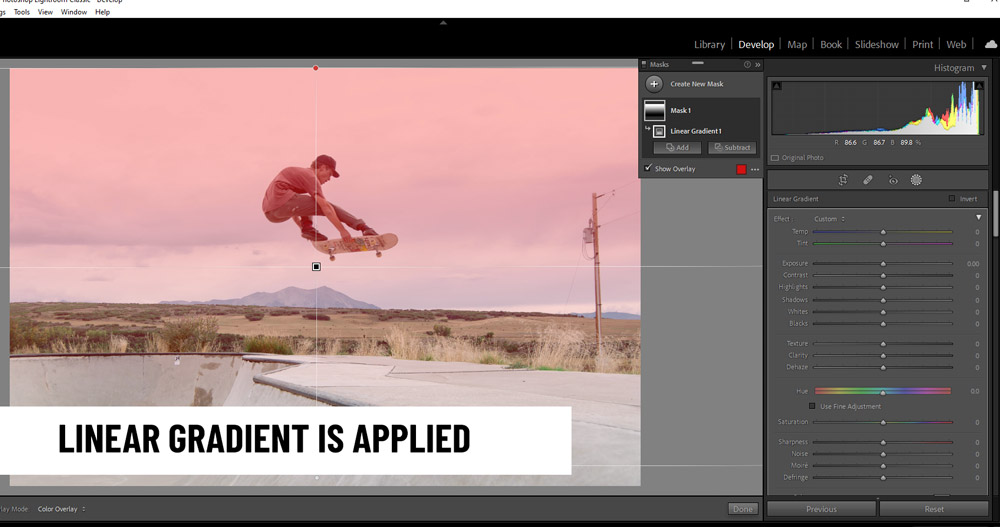This screenshot has height=527, width=1000.
Task: Select the Healing bandage tool icon
Action: 868,180
